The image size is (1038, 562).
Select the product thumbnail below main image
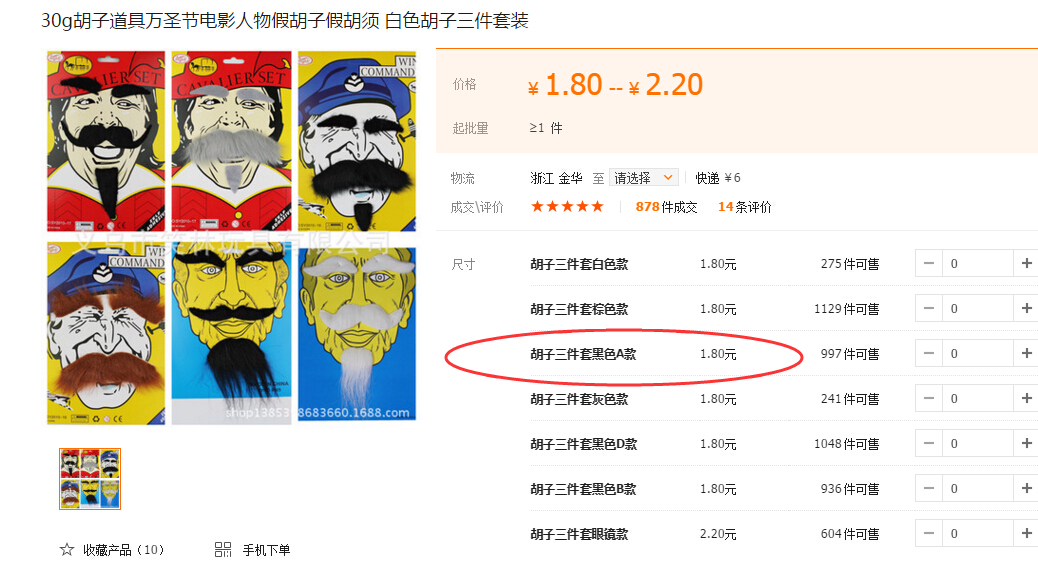90,479
